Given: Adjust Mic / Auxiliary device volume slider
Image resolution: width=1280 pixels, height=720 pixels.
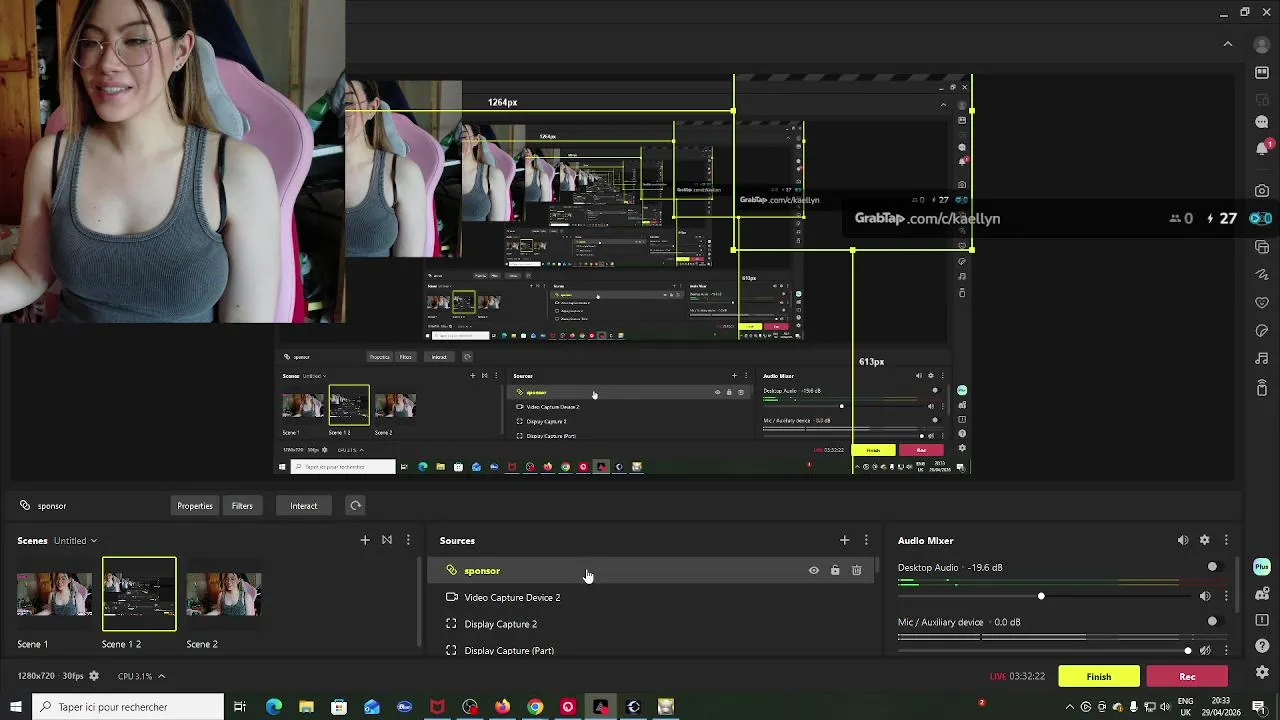Looking at the screenshot, I should coord(1187,651).
